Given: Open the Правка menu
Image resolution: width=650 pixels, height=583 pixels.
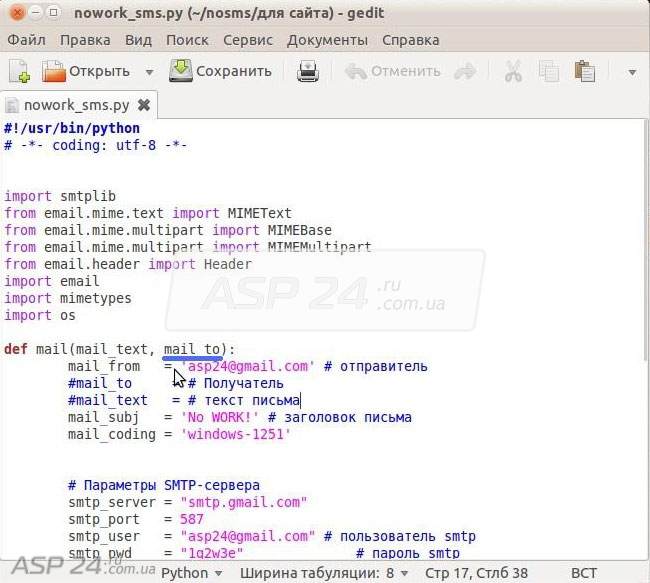Looking at the screenshot, I should pos(85,40).
